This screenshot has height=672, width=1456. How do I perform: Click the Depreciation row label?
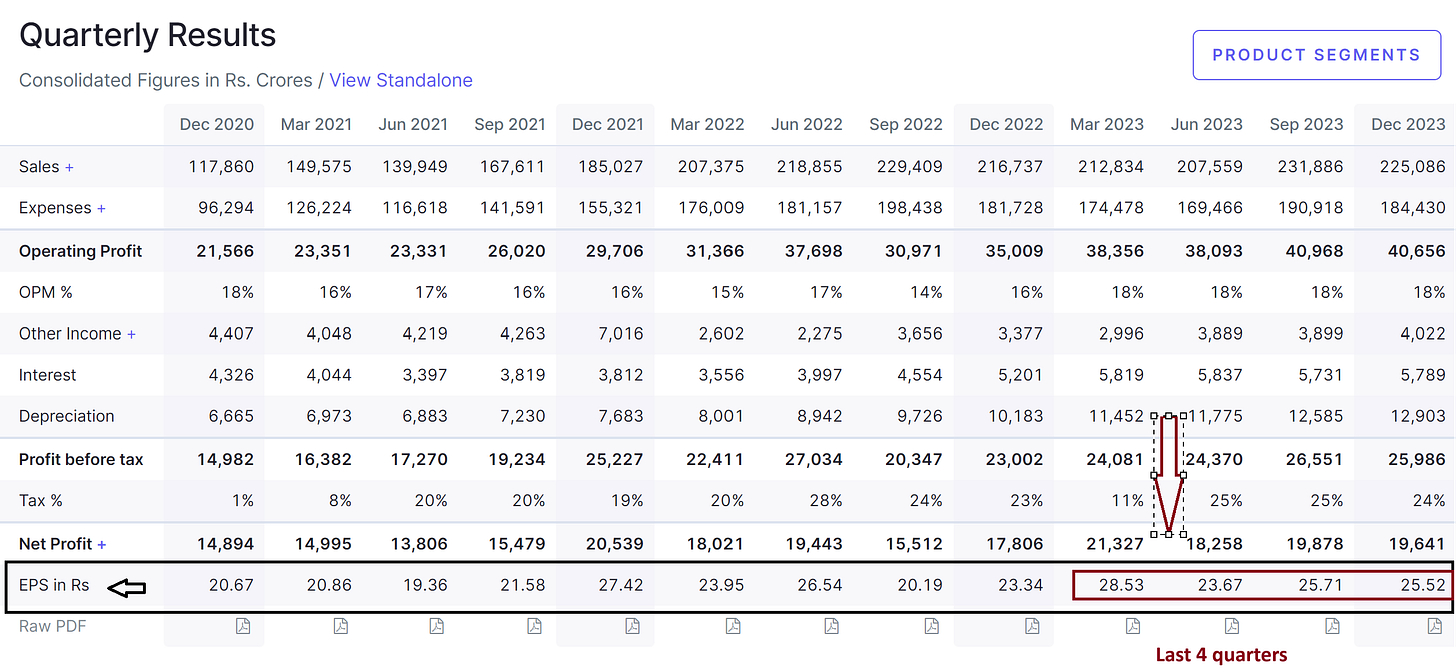[x=67, y=416]
